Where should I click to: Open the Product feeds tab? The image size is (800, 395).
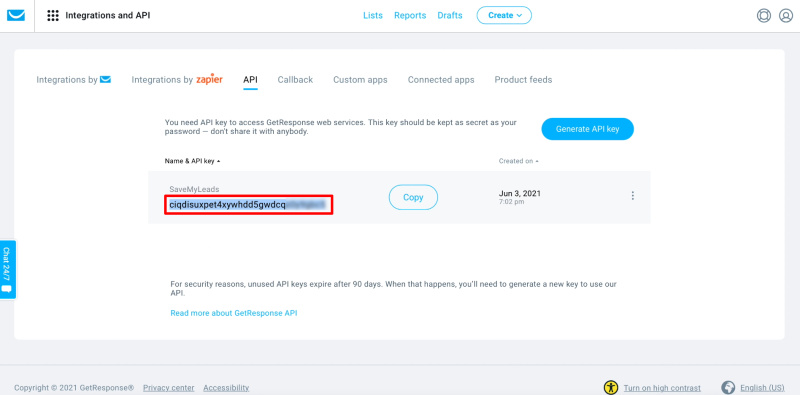[523, 80]
